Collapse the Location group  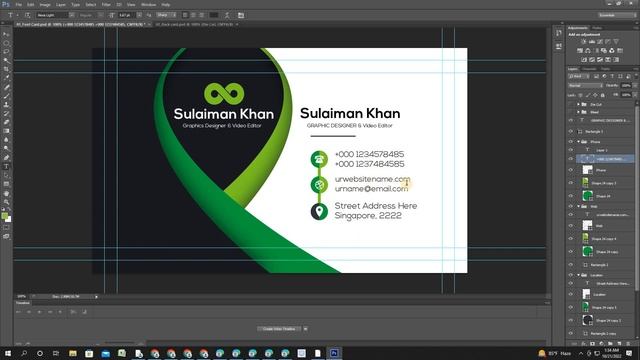click(578, 275)
